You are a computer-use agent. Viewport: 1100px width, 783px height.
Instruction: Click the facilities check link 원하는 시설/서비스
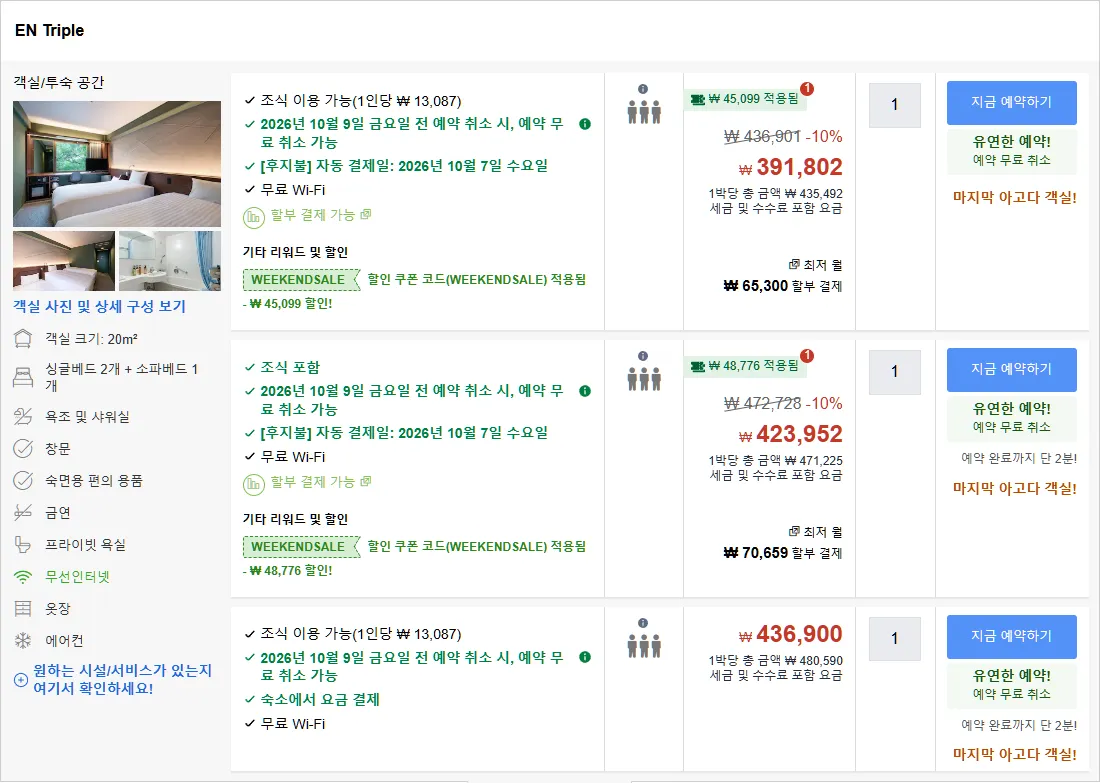(122, 679)
